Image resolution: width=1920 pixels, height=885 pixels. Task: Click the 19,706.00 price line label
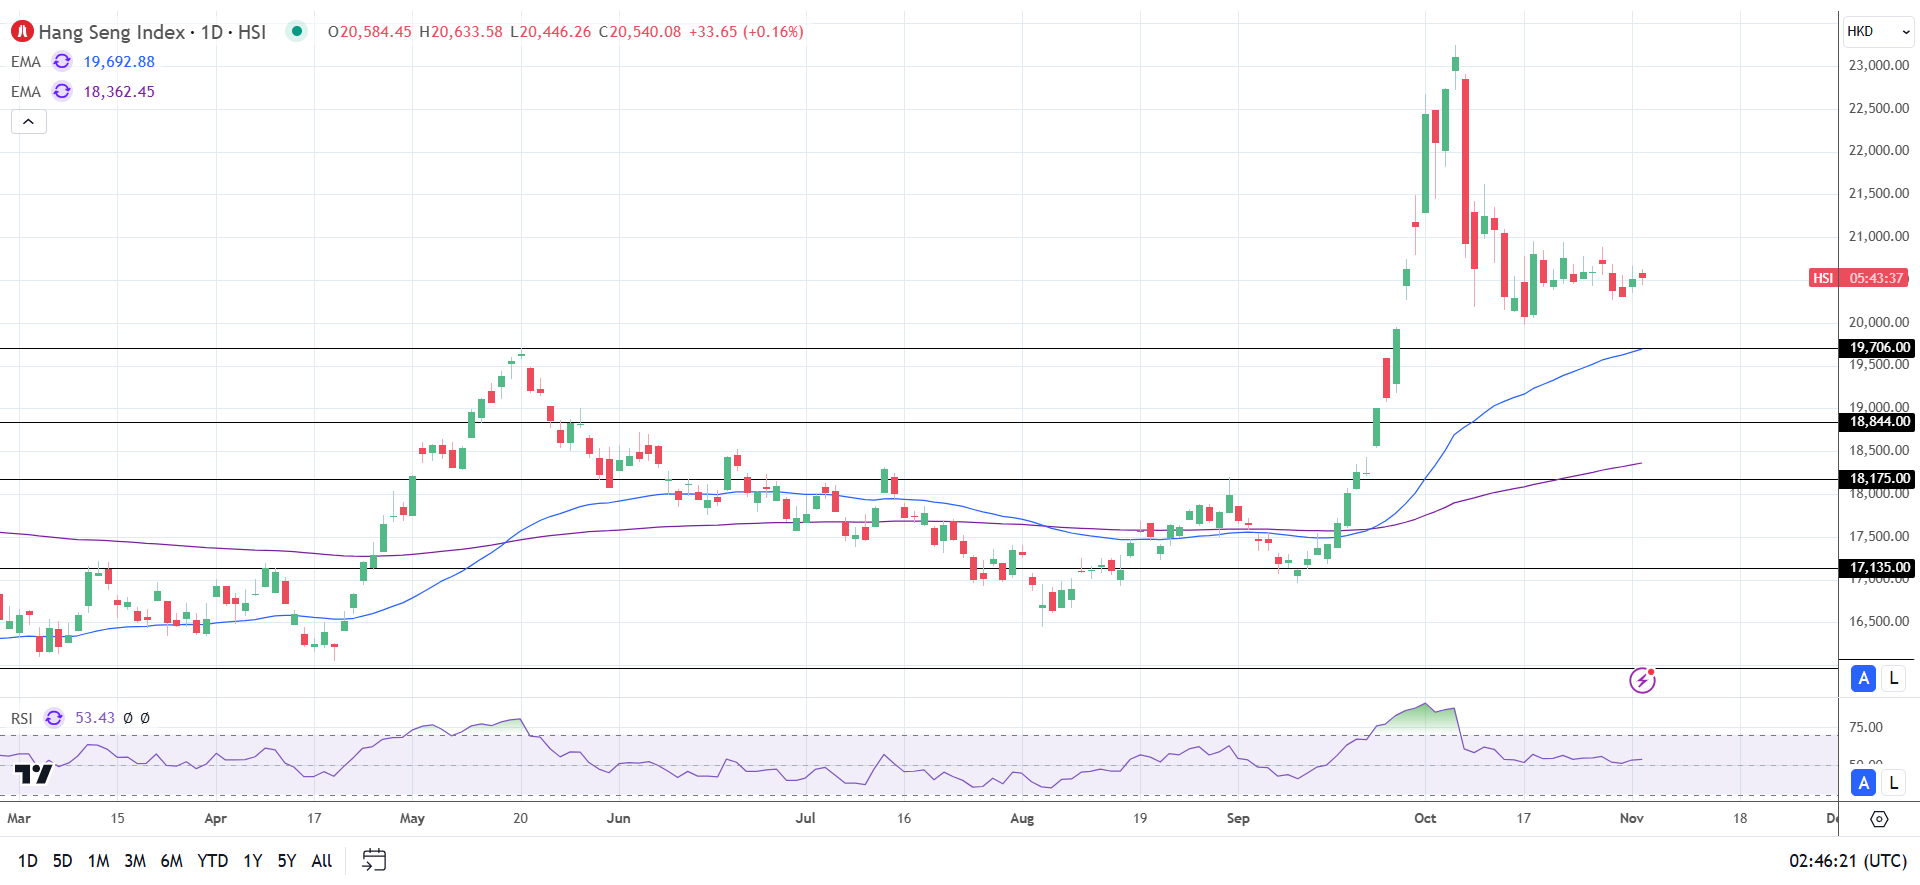(1878, 348)
